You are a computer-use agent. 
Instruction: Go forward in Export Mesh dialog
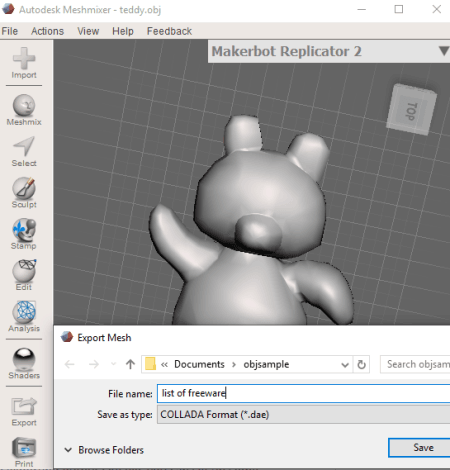coord(94,364)
